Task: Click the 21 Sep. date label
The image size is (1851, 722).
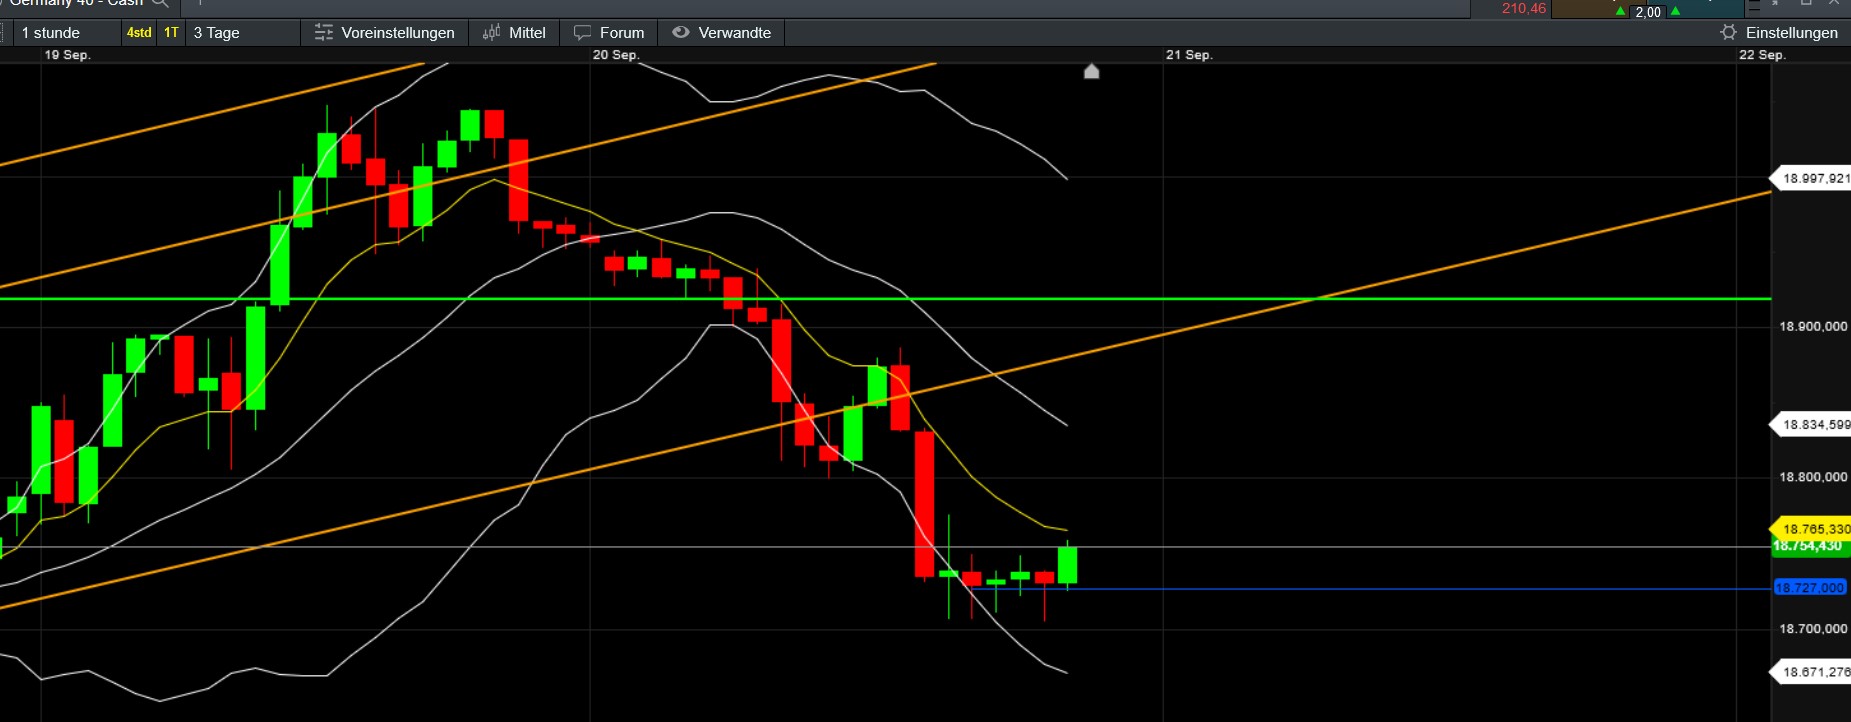Action: point(1189,55)
